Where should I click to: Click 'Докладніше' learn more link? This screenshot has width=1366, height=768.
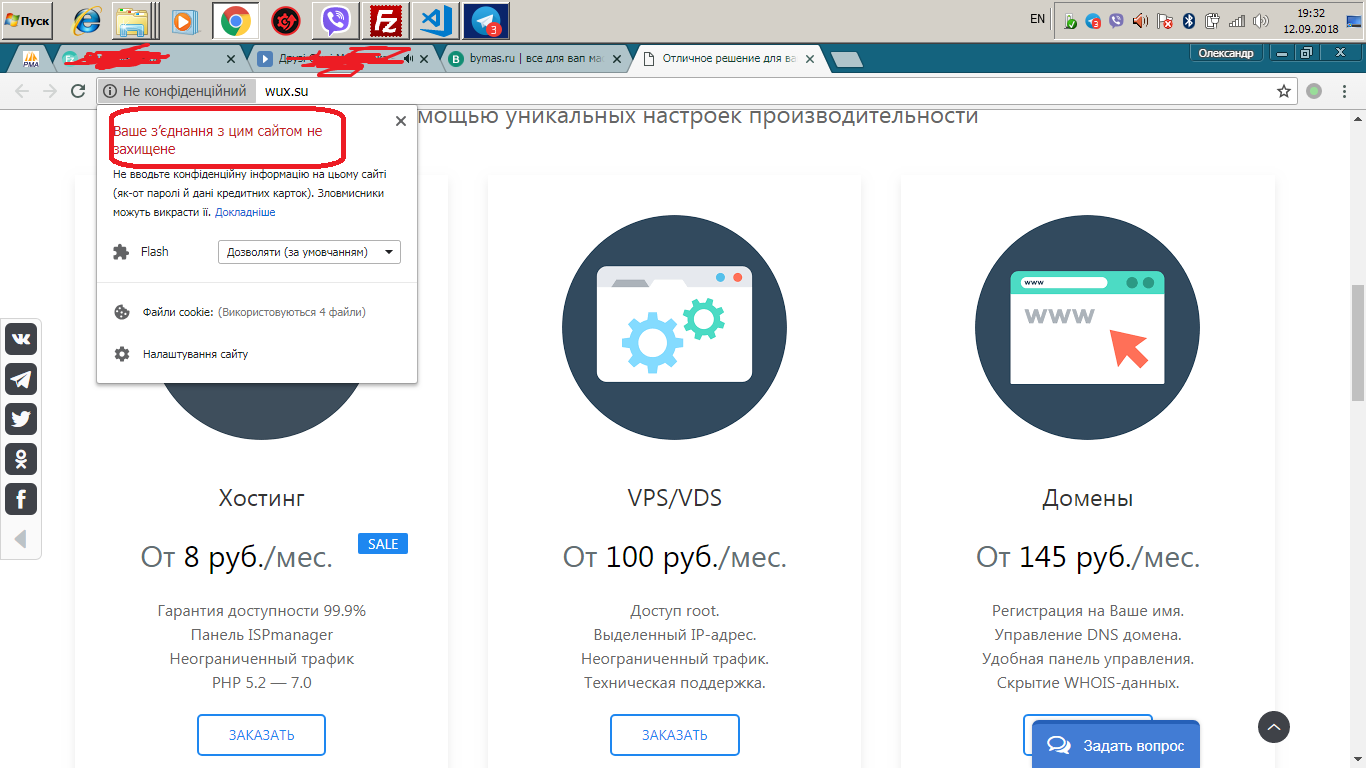click(x=244, y=212)
